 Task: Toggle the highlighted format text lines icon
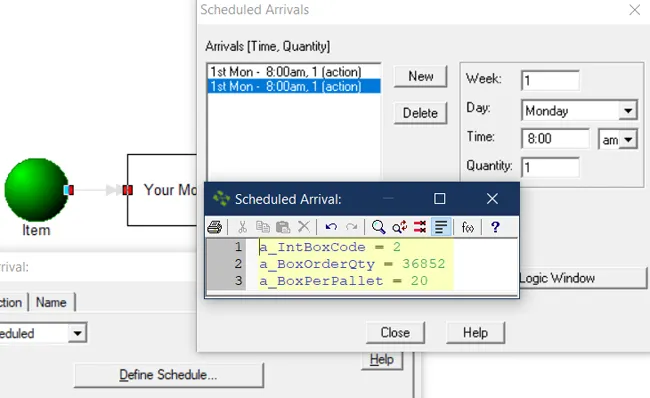[x=441, y=227]
